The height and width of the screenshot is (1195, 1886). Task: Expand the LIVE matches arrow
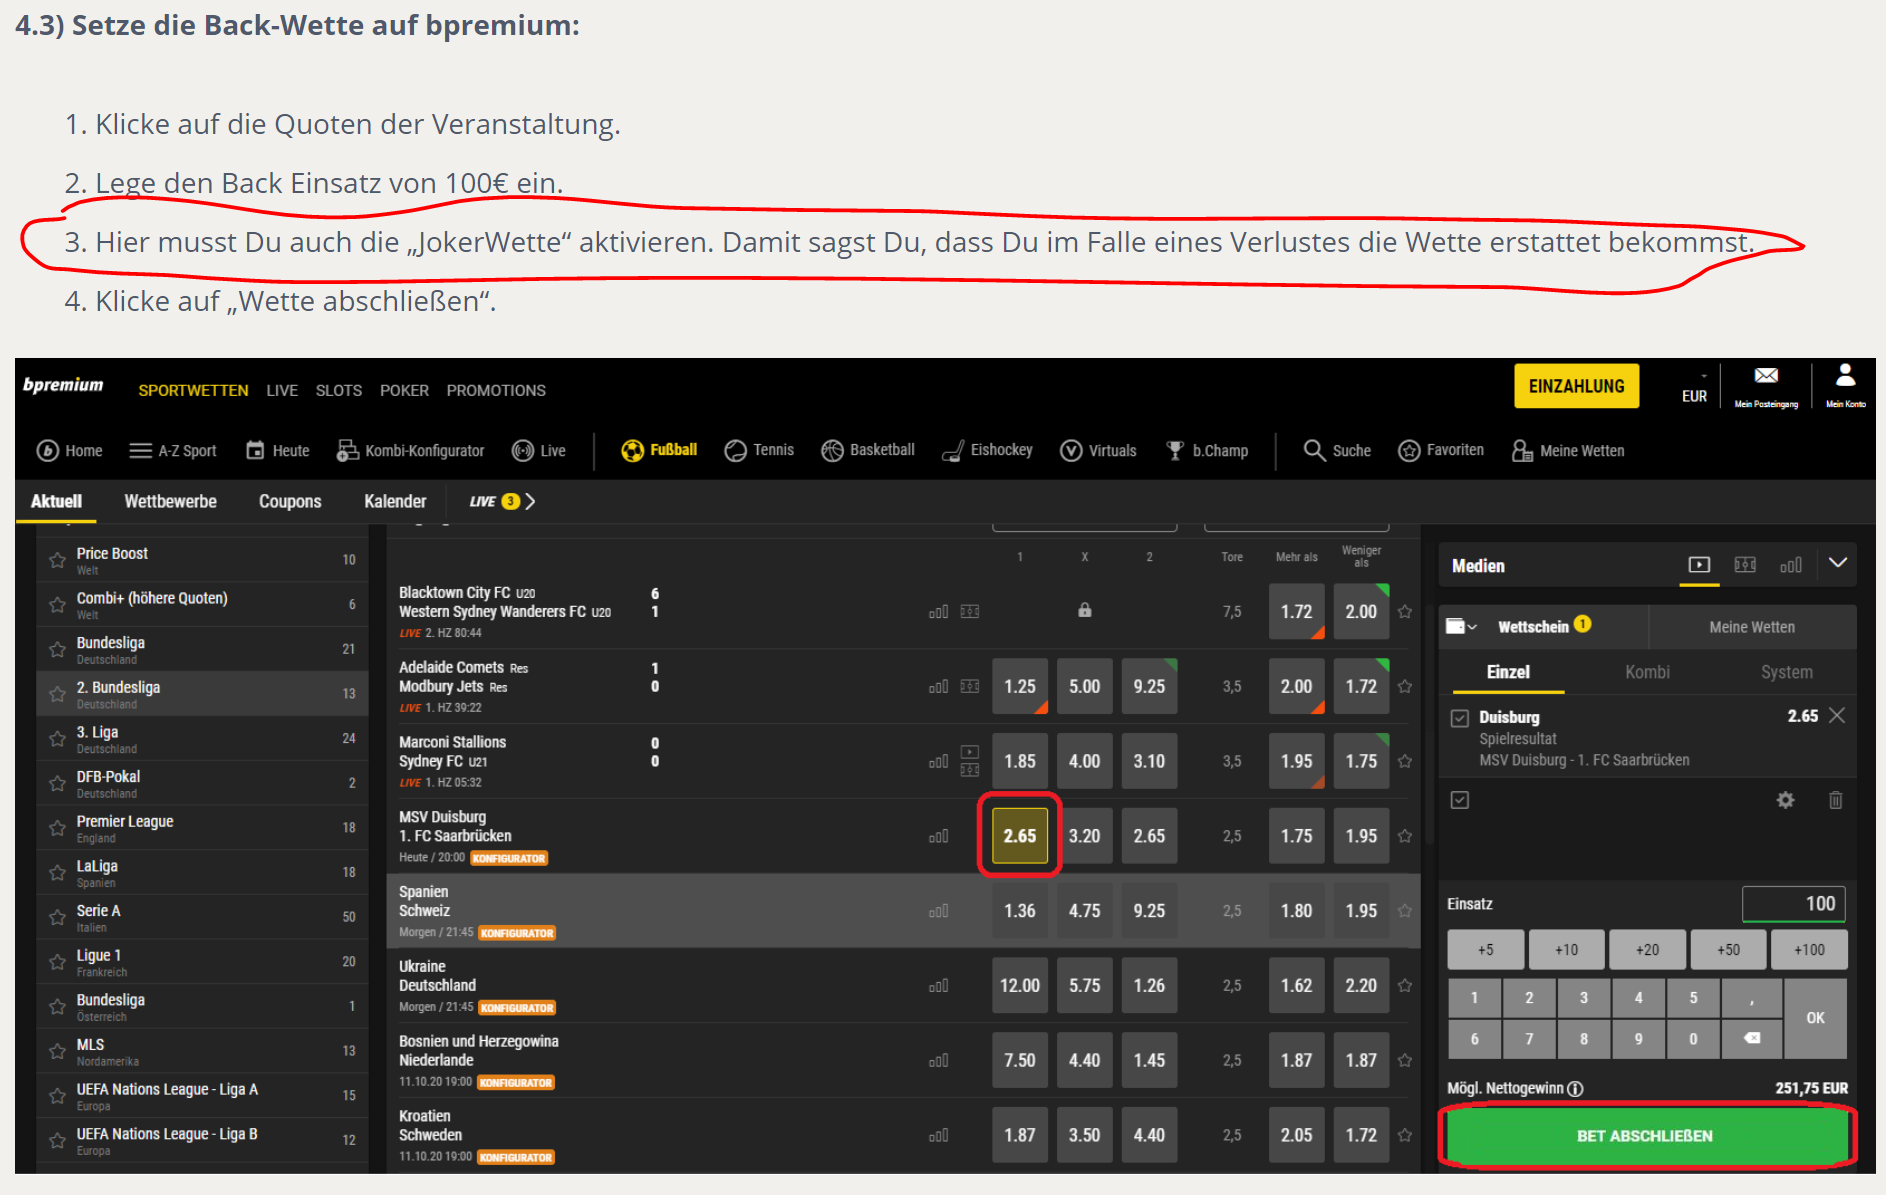pyautogui.click(x=530, y=501)
